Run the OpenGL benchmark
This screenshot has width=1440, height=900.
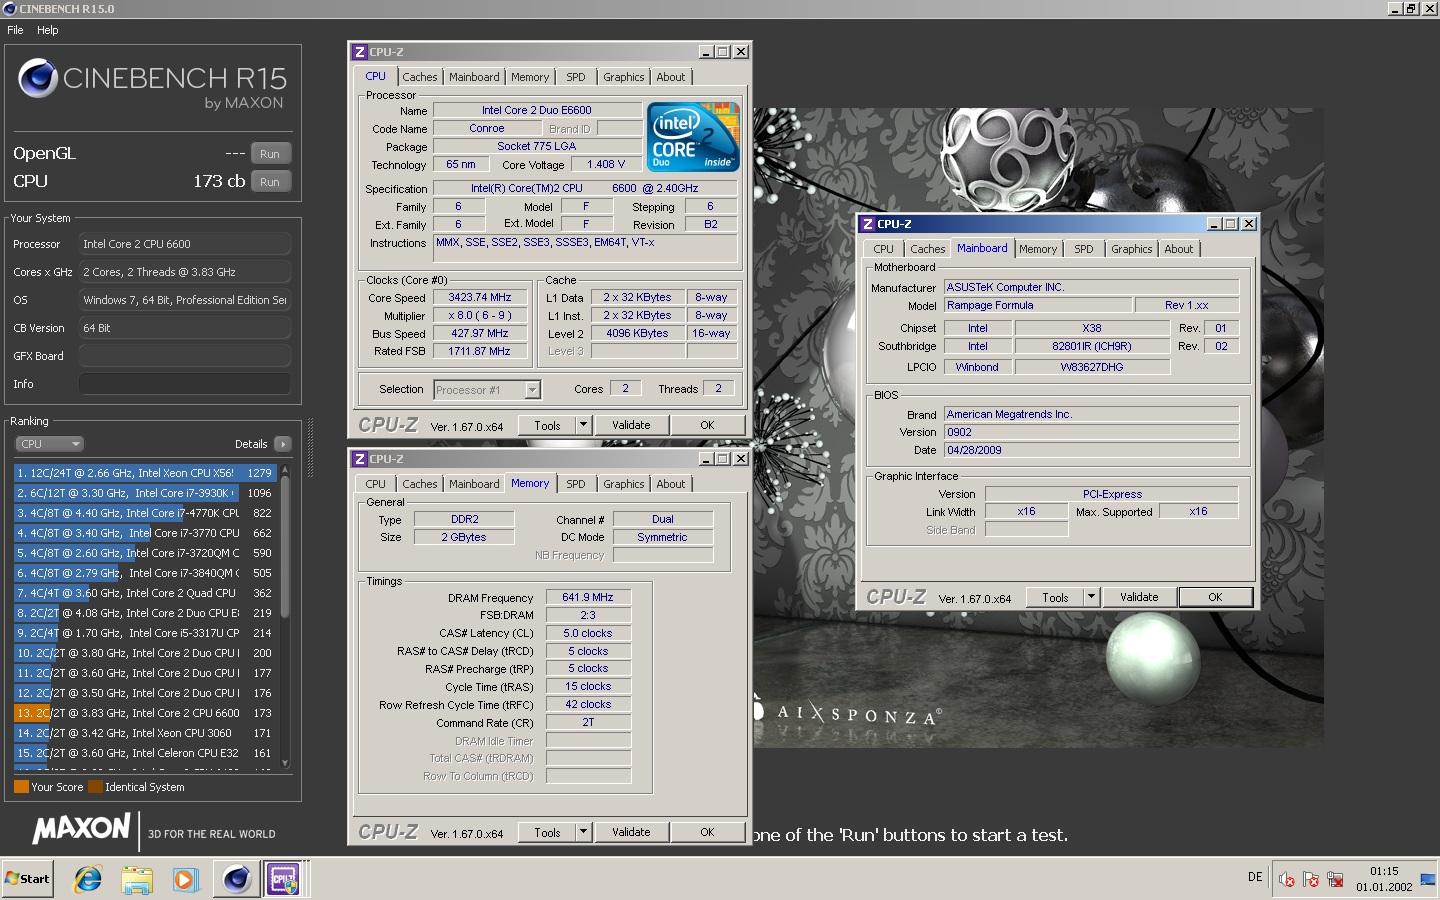coord(270,154)
